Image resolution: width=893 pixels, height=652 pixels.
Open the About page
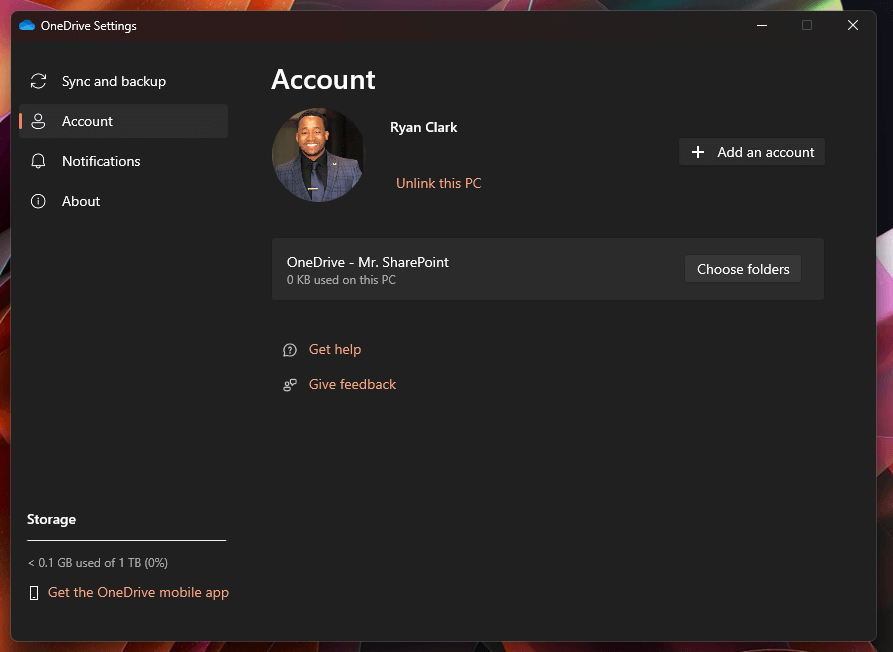click(124, 201)
